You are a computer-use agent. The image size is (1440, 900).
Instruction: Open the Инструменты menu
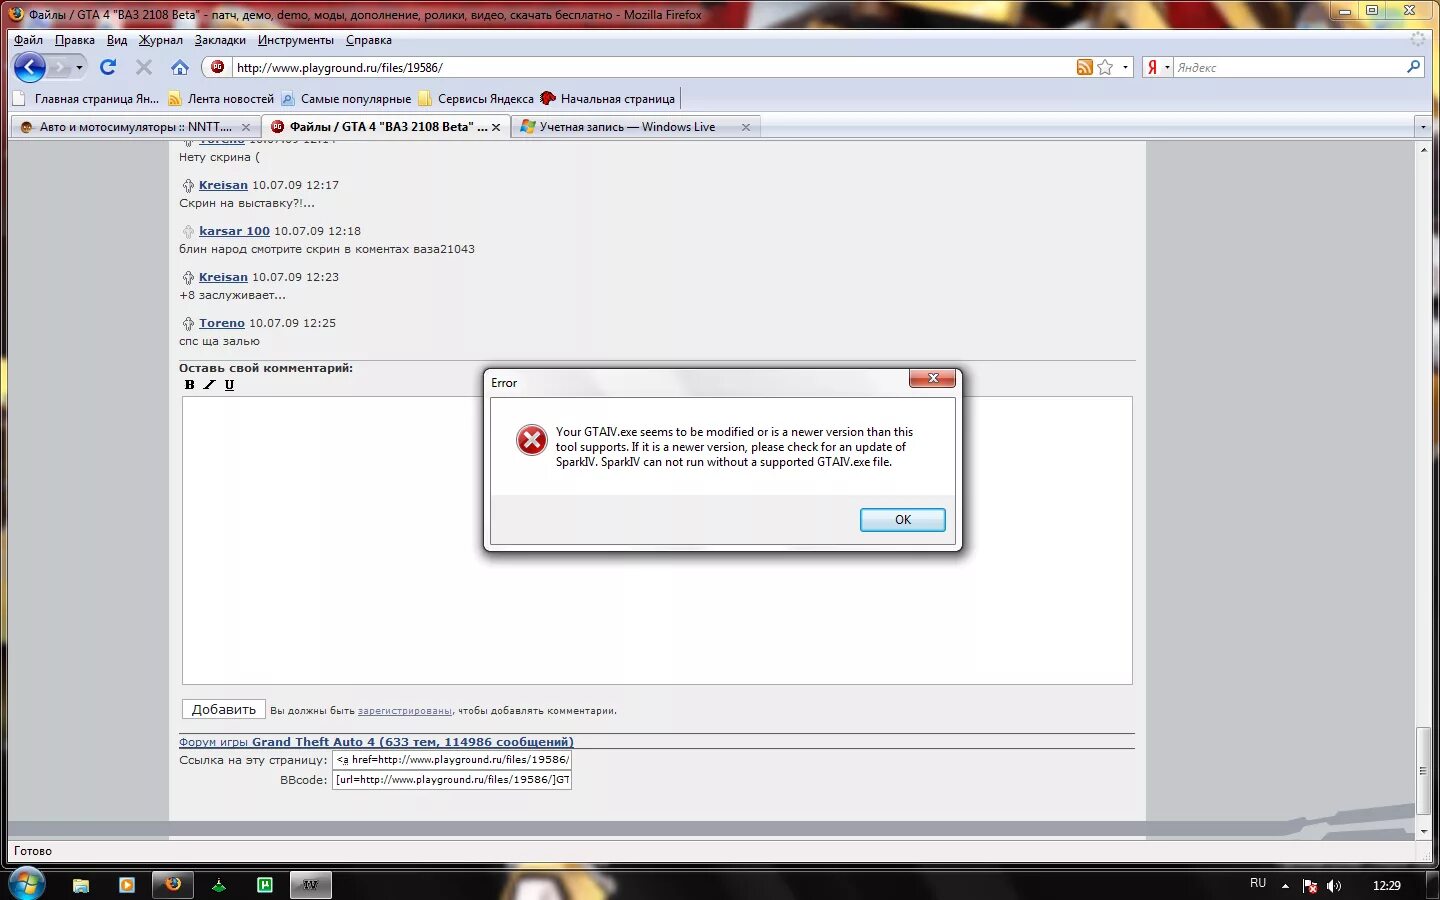296,40
